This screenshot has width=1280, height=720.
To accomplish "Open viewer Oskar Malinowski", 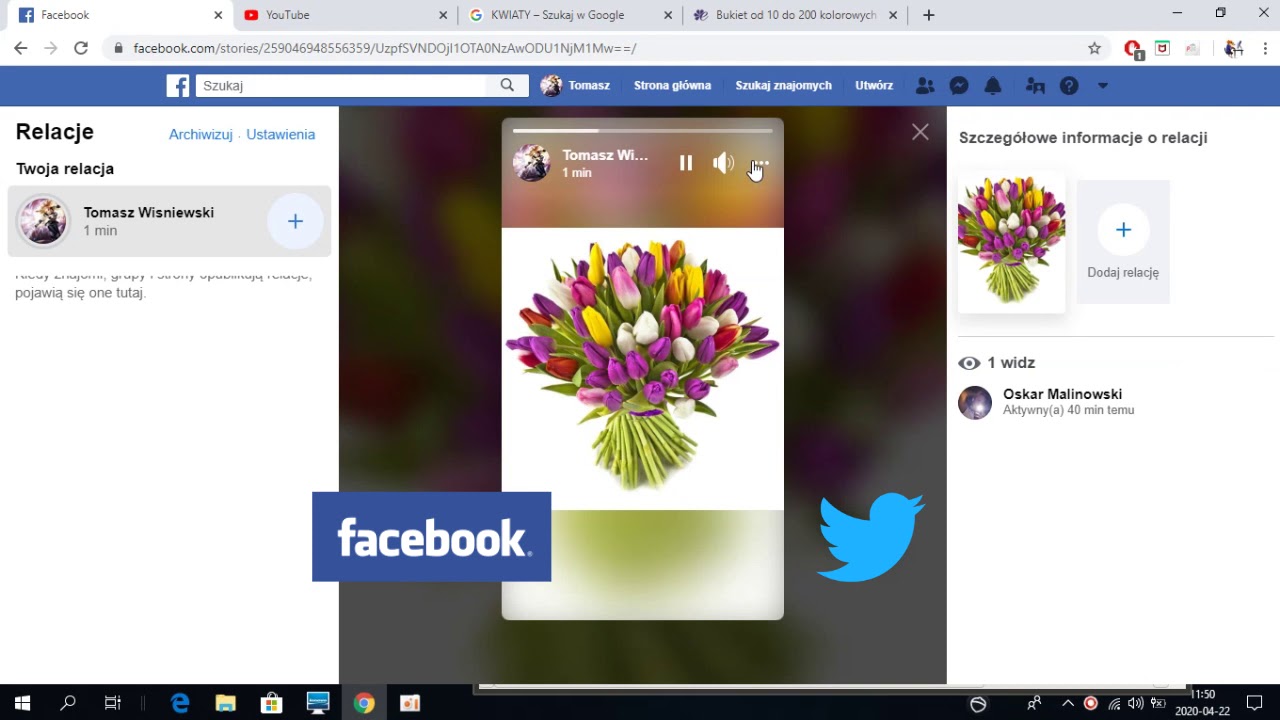I will (x=1062, y=394).
